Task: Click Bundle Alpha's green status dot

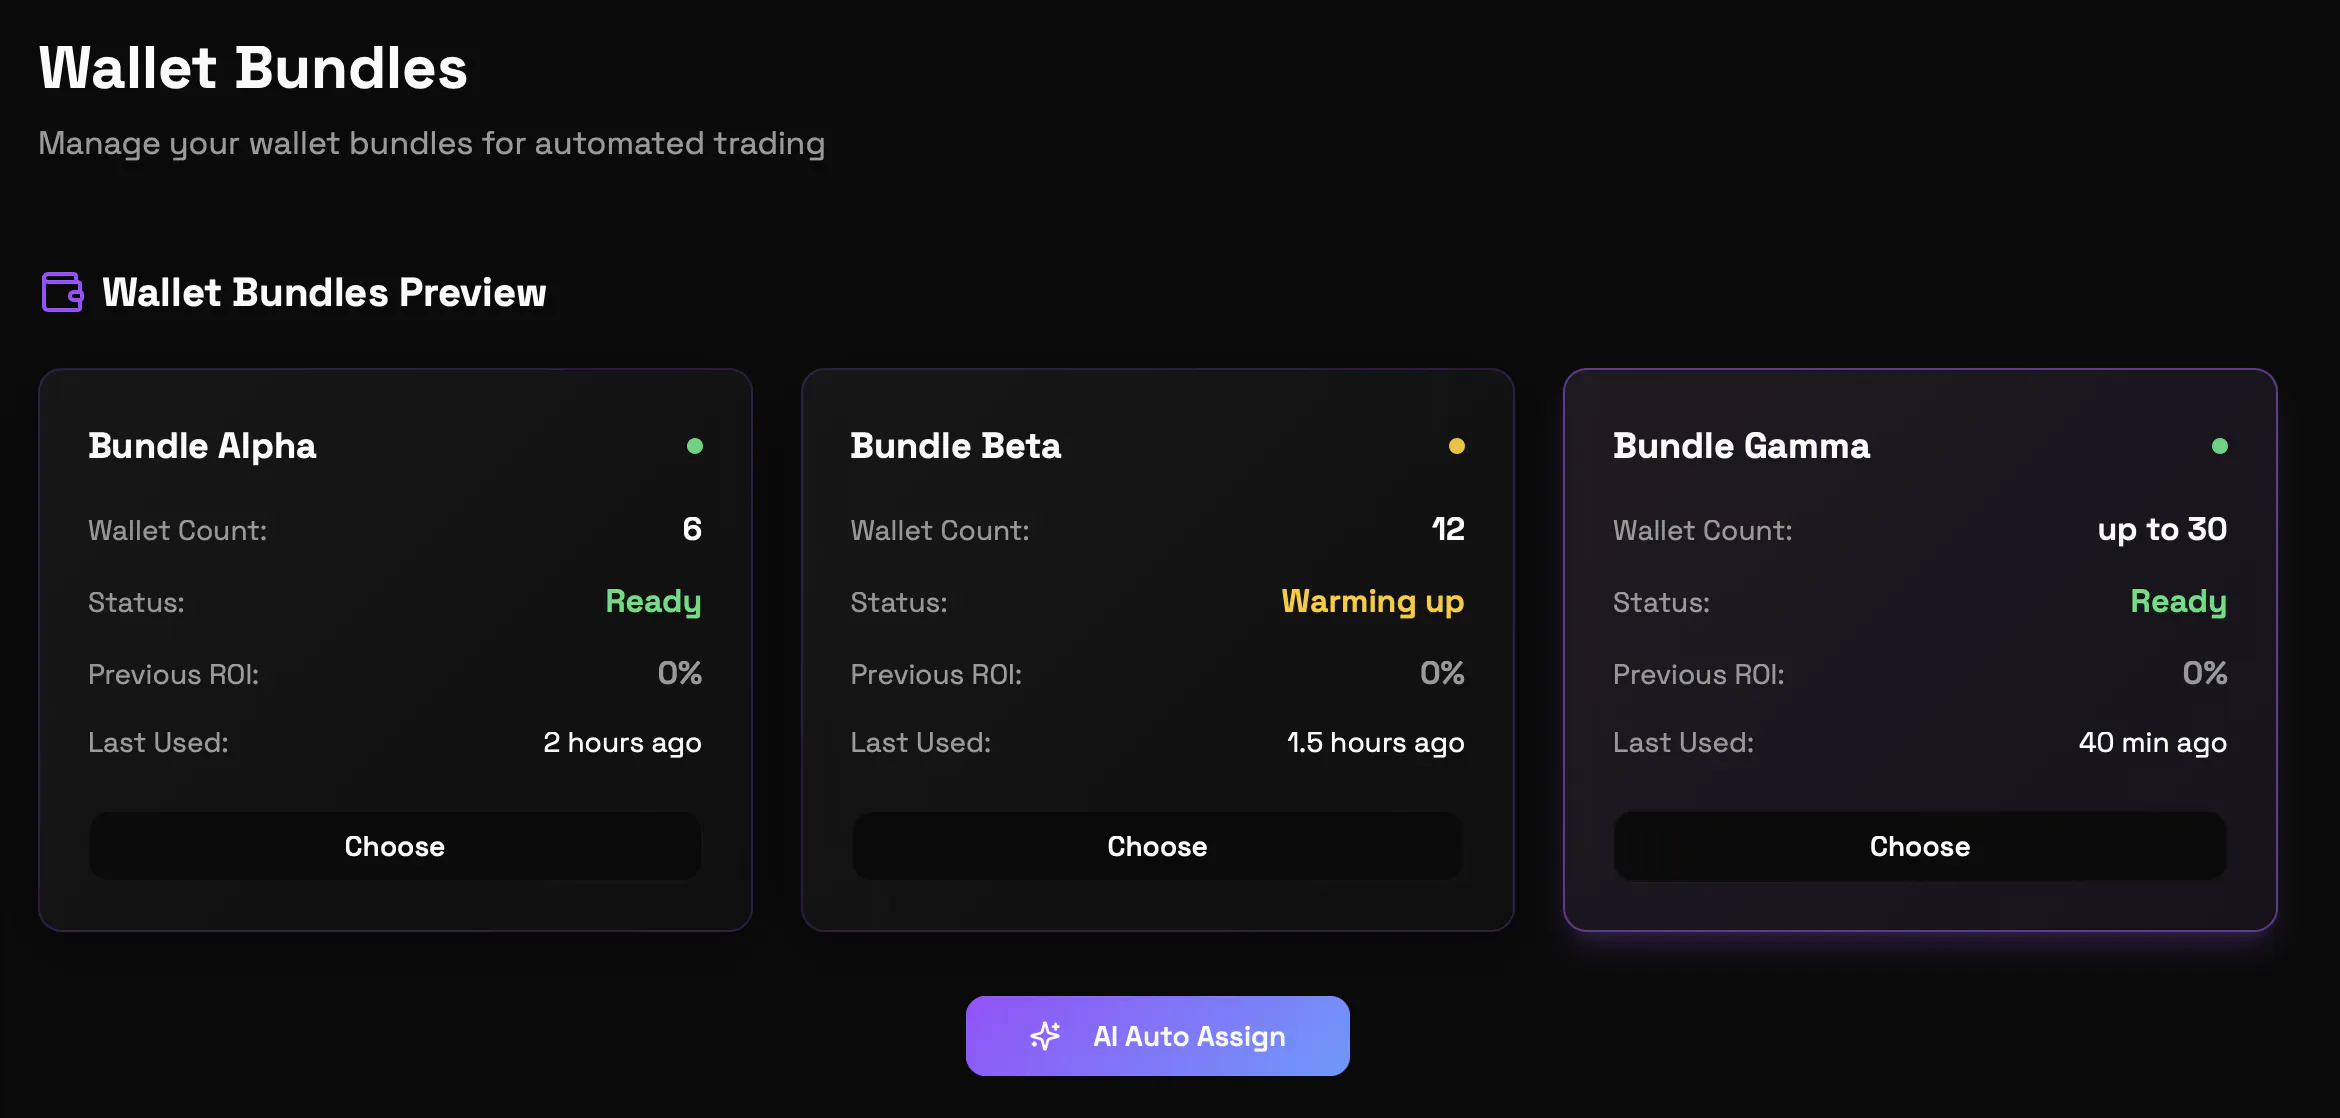Action: 695,446
